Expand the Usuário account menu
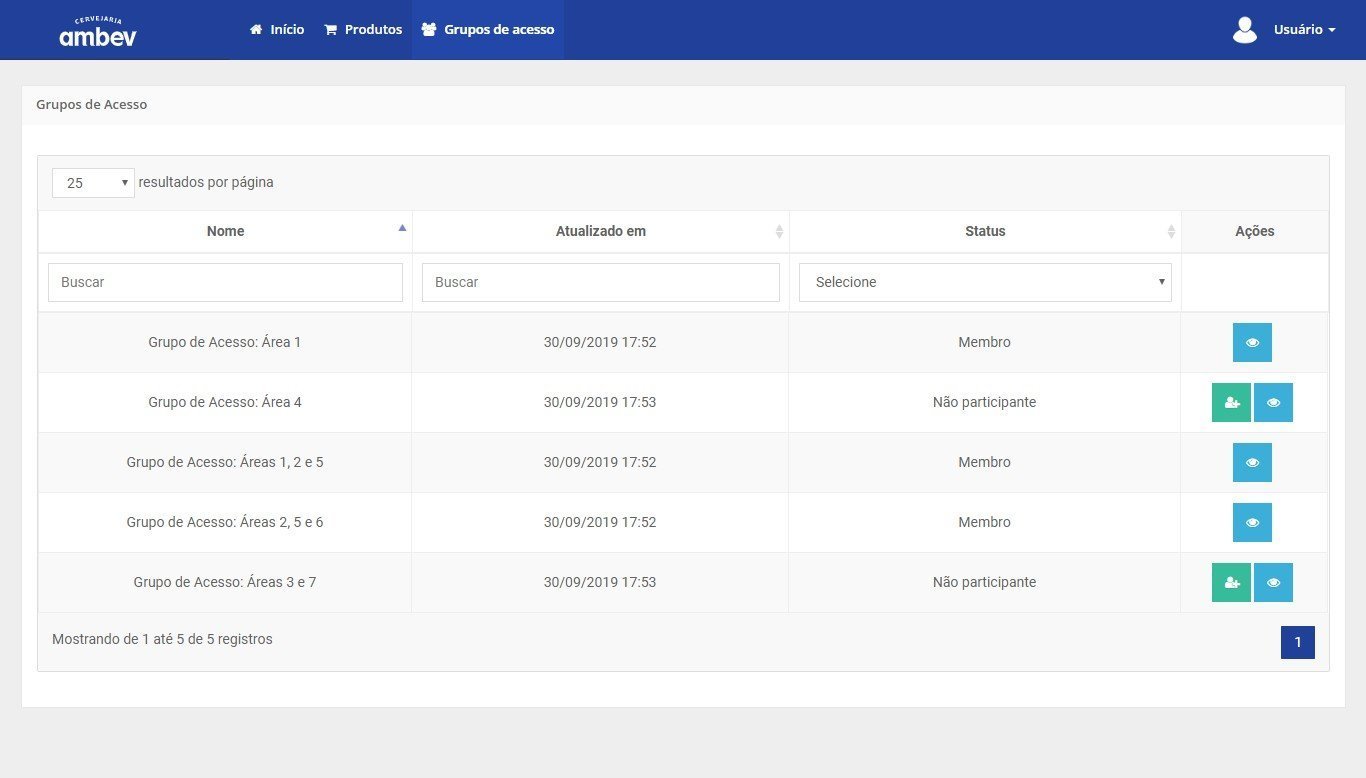 coord(1303,30)
